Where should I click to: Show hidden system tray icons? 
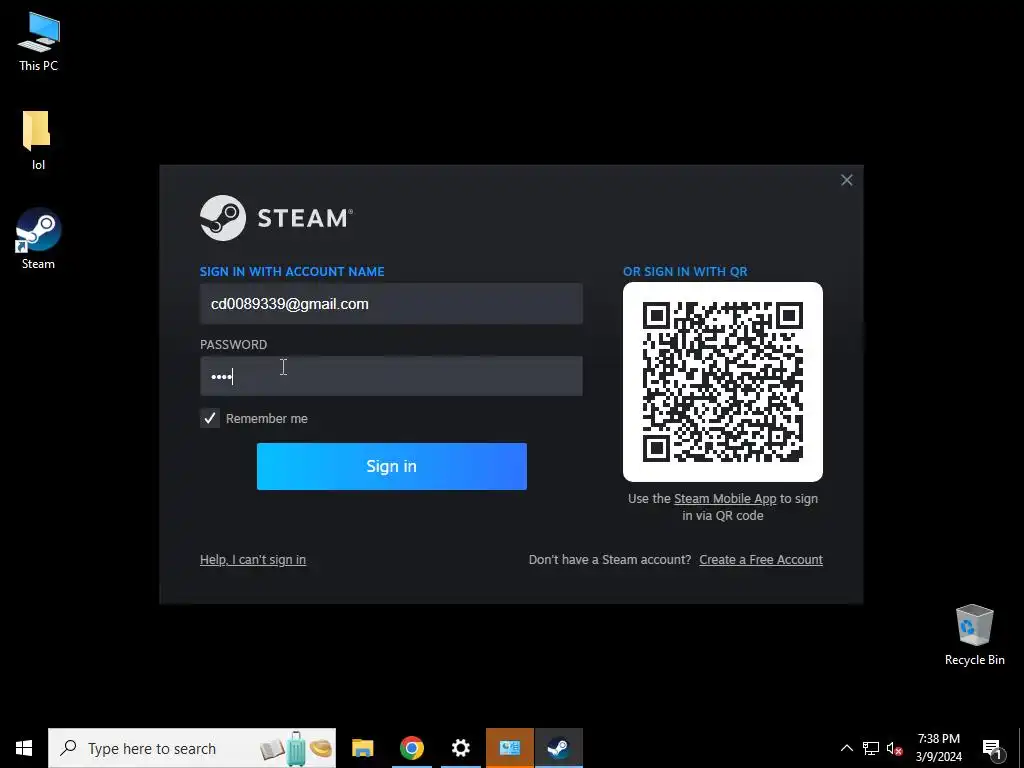(846, 748)
